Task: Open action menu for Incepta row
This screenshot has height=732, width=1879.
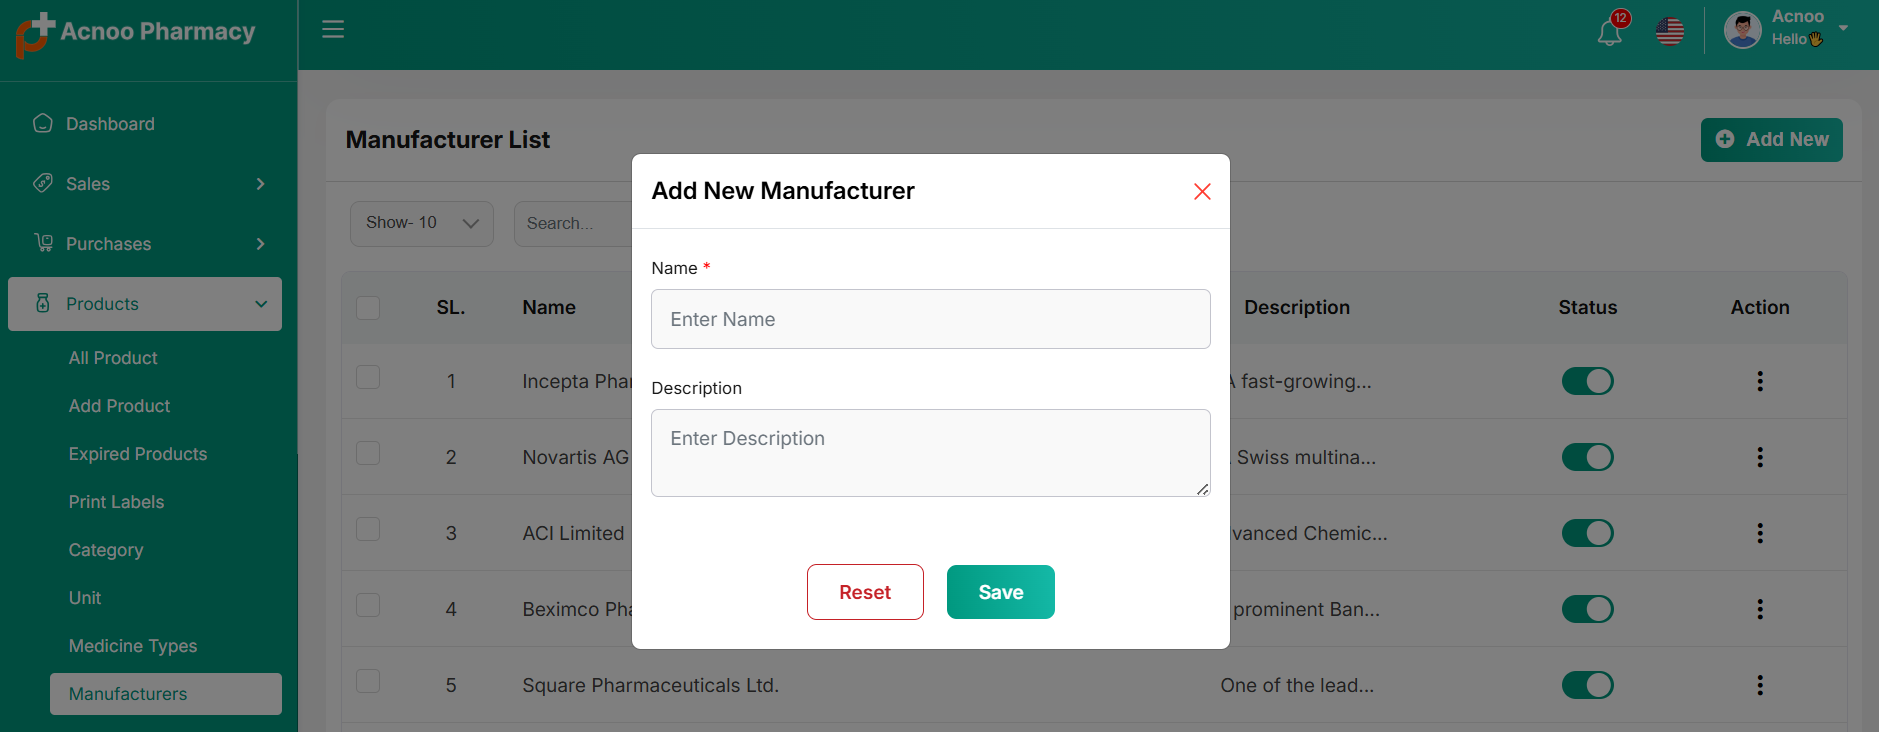Action: point(1760,381)
